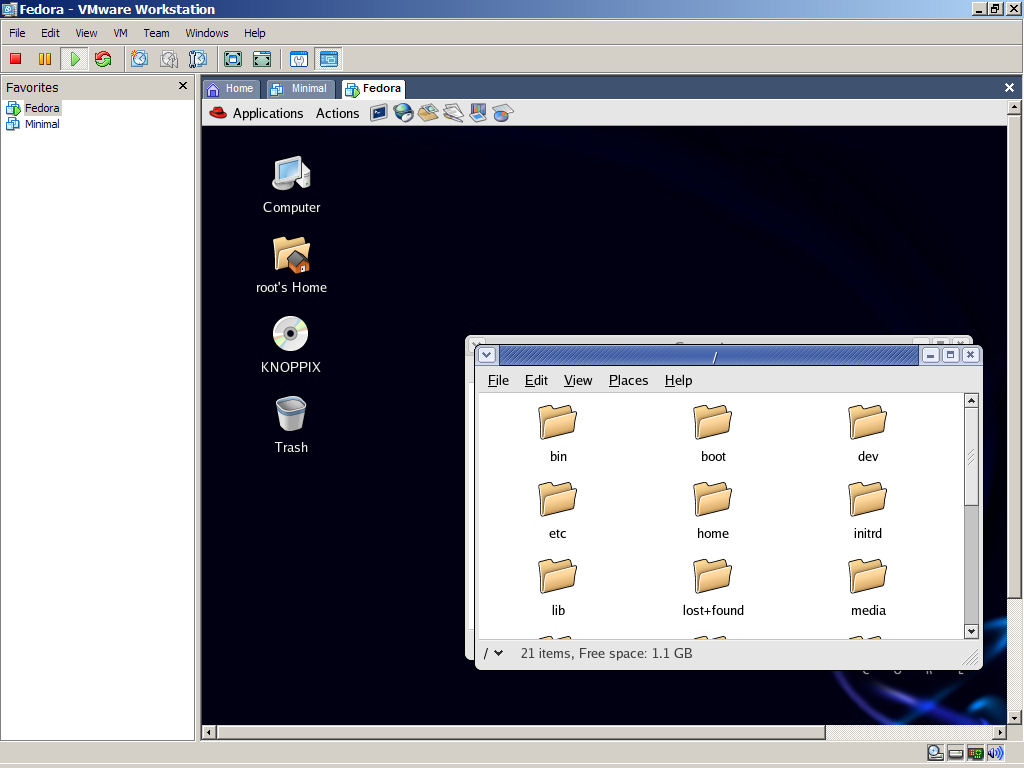1024x768 pixels.
Task: Select the etc folder
Action: pyautogui.click(x=558, y=510)
